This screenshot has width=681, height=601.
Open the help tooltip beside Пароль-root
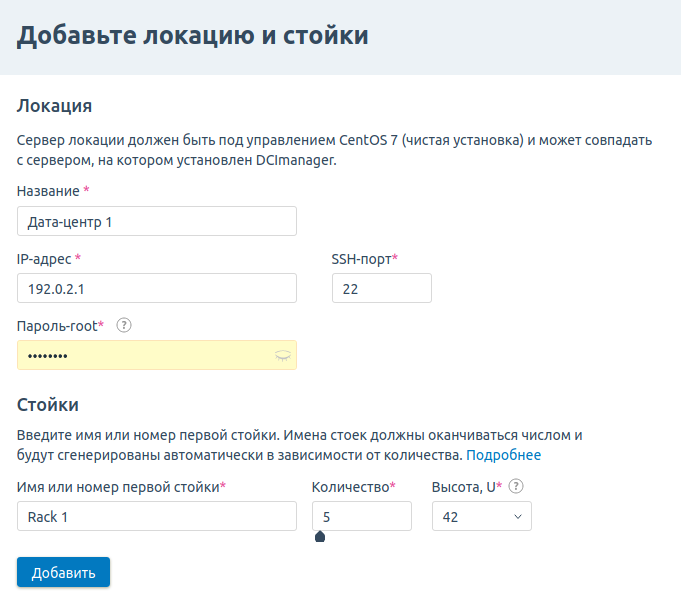[124, 325]
